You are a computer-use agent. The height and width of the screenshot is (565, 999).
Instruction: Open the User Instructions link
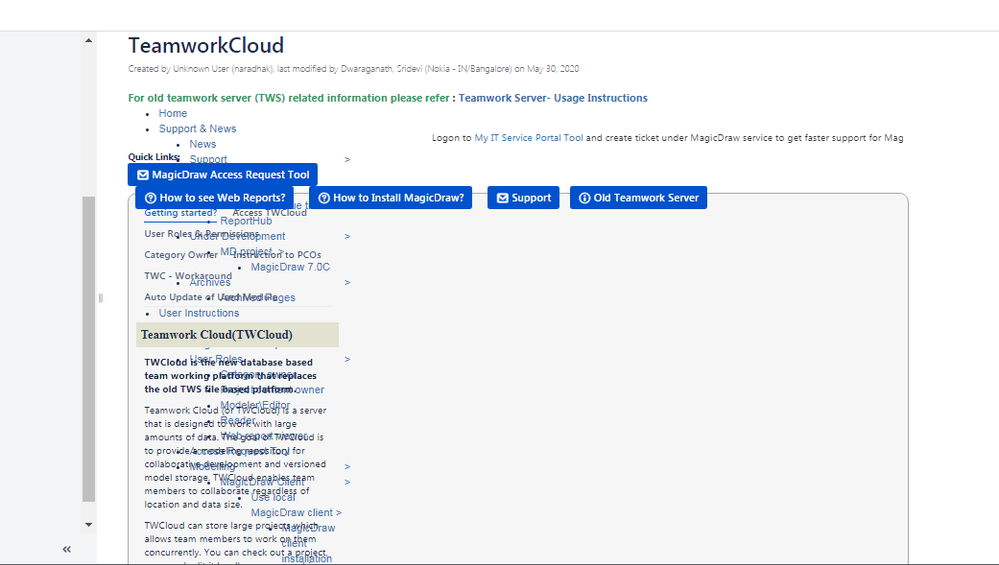(x=199, y=313)
